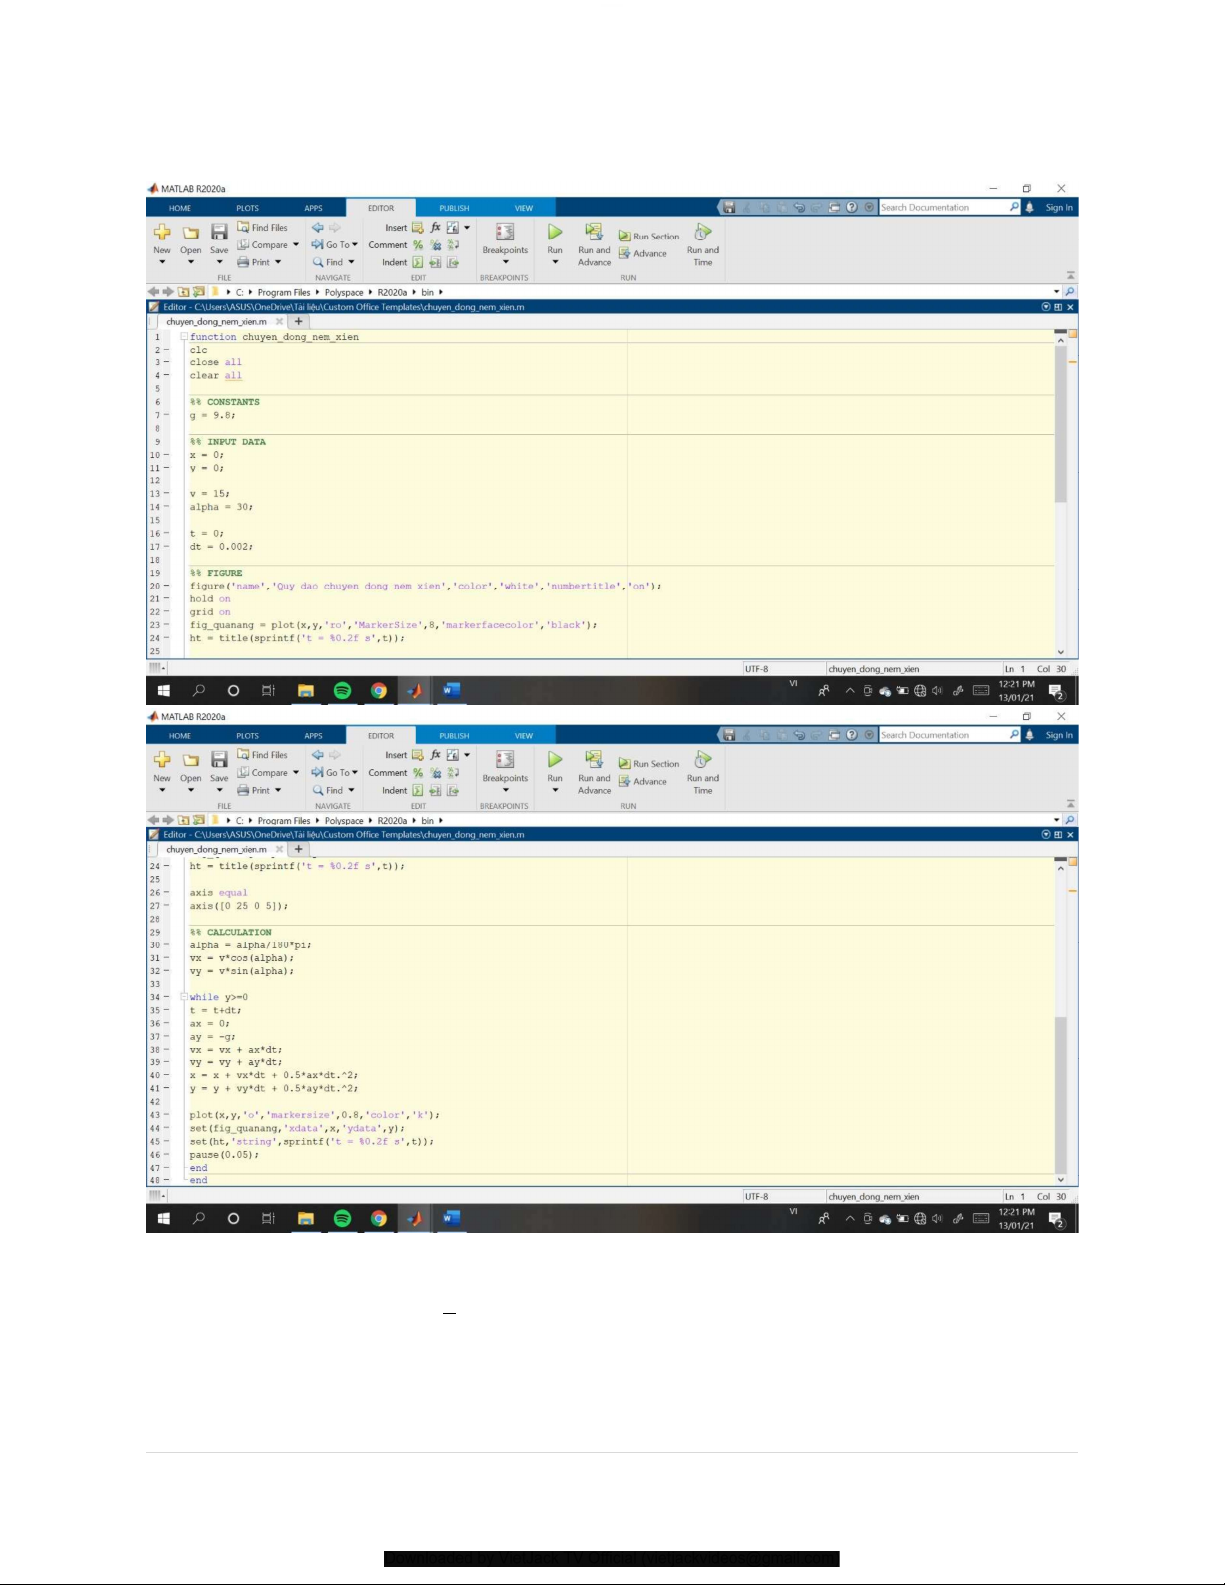Open Spotify from the lower taskbar
Viewport: 1225px width, 1585px height.
[342, 1218]
